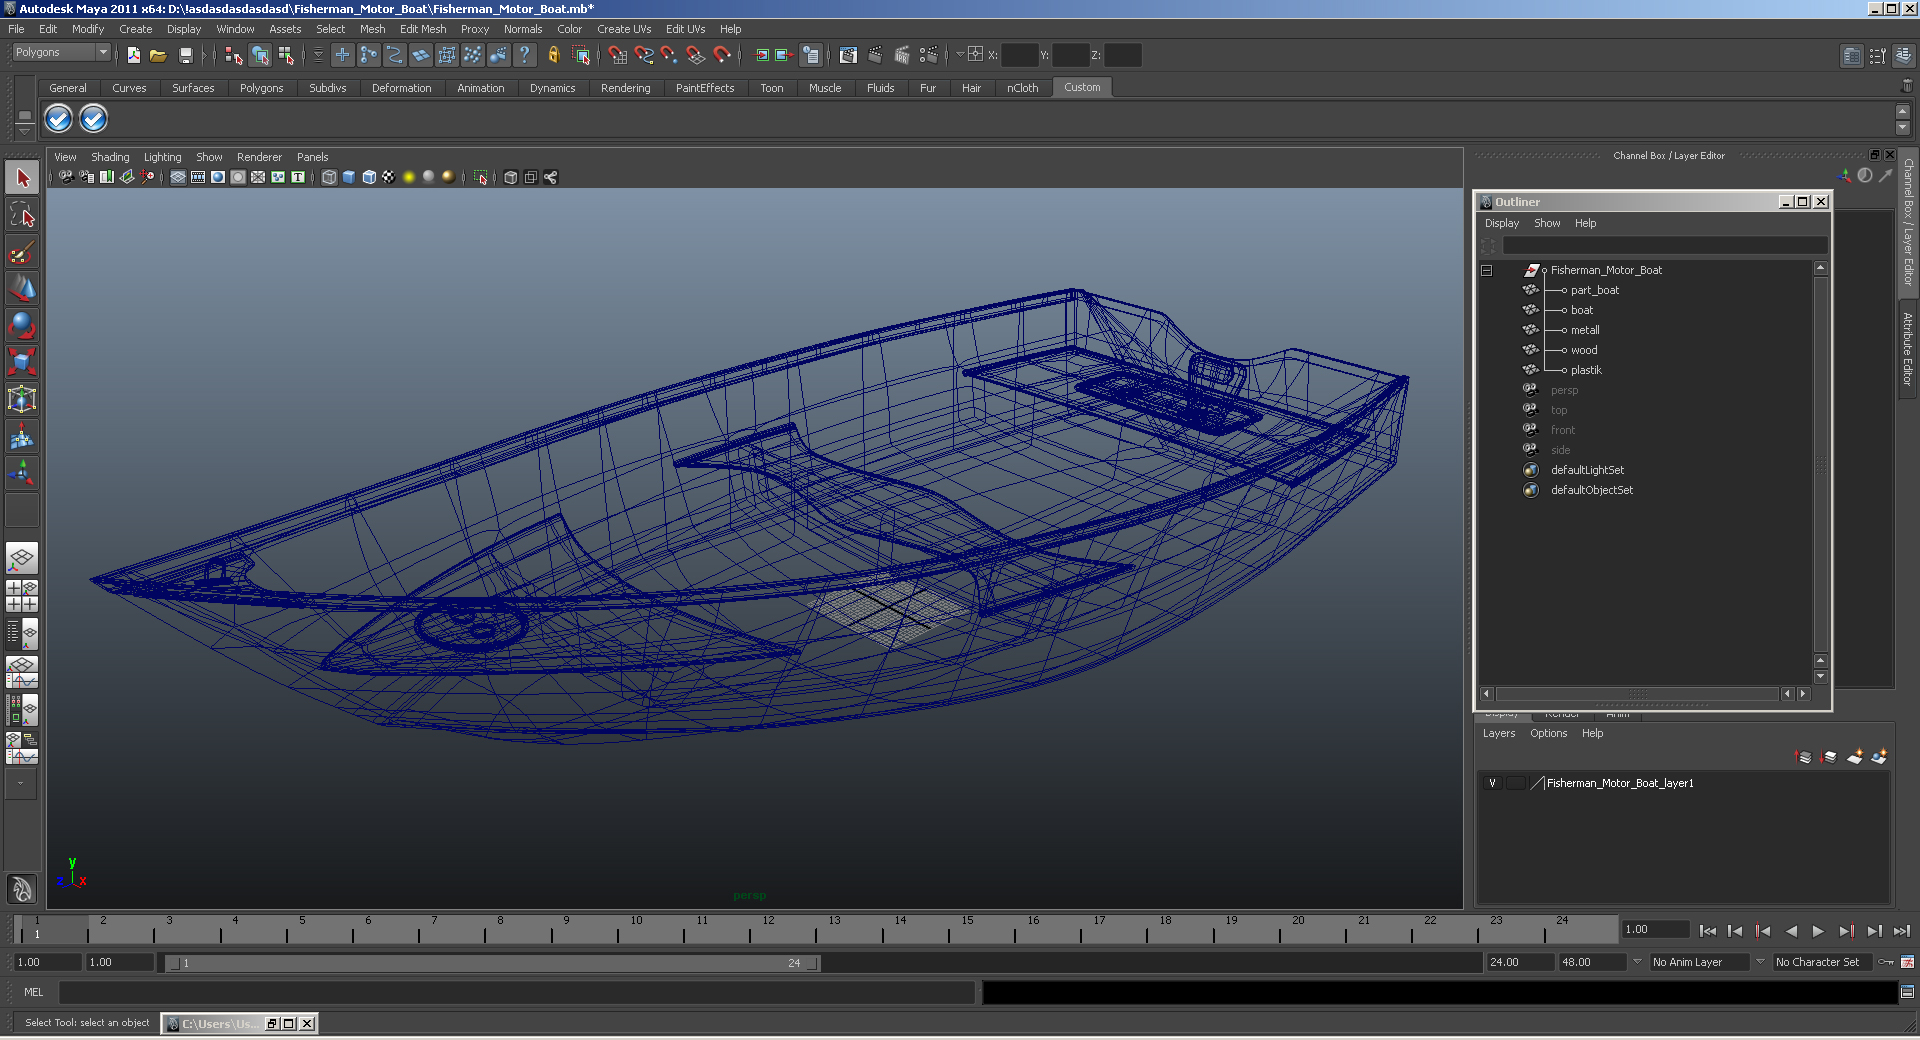Toggle Textured display checker icon
Image resolution: width=1920 pixels, height=1040 pixels.
point(389,177)
